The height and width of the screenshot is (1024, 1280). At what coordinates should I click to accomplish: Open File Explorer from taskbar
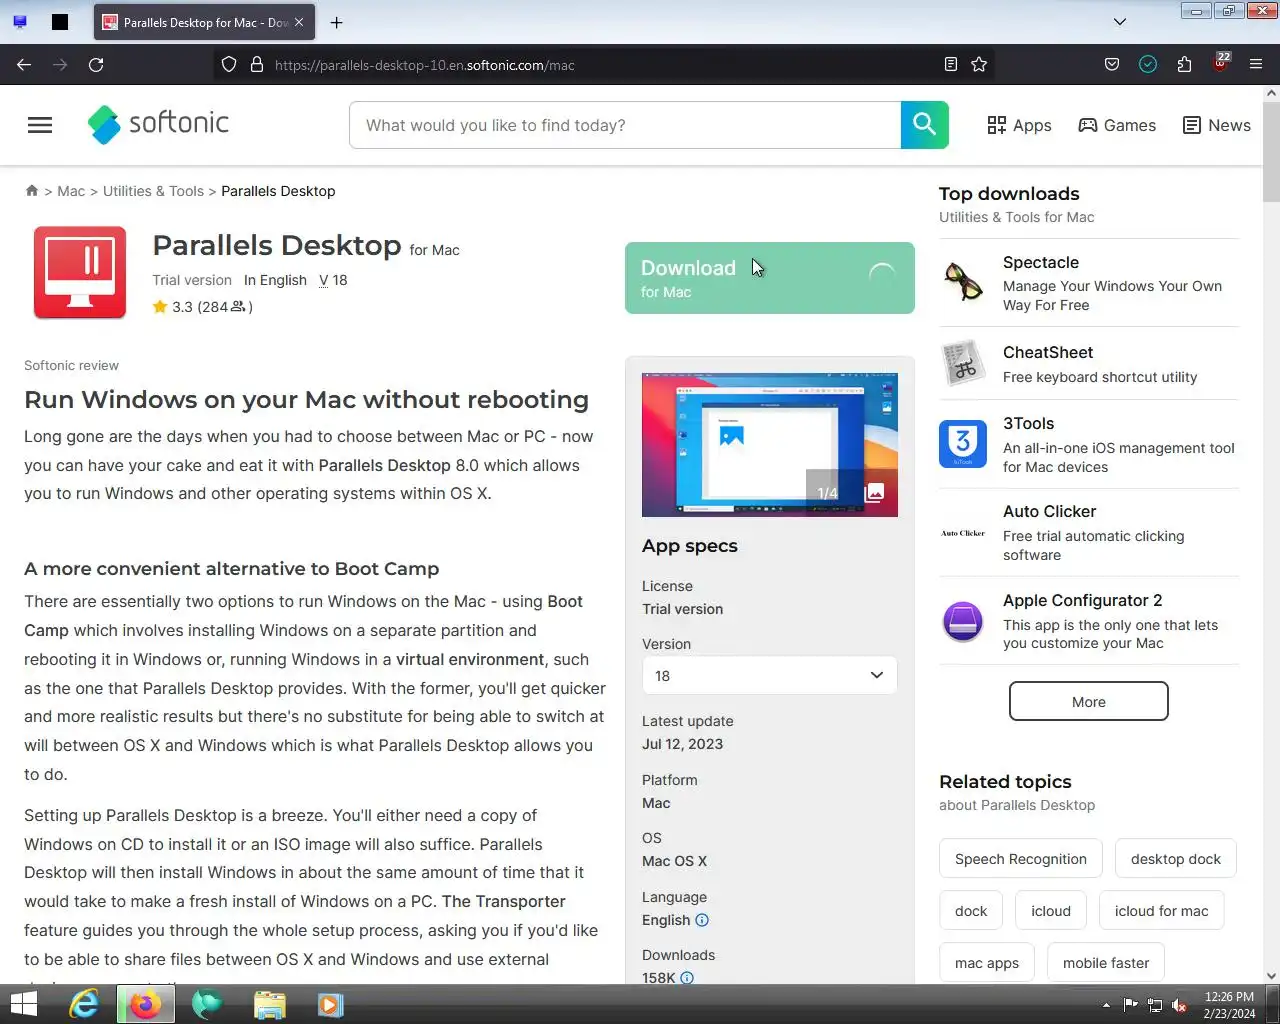pos(269,1004)
